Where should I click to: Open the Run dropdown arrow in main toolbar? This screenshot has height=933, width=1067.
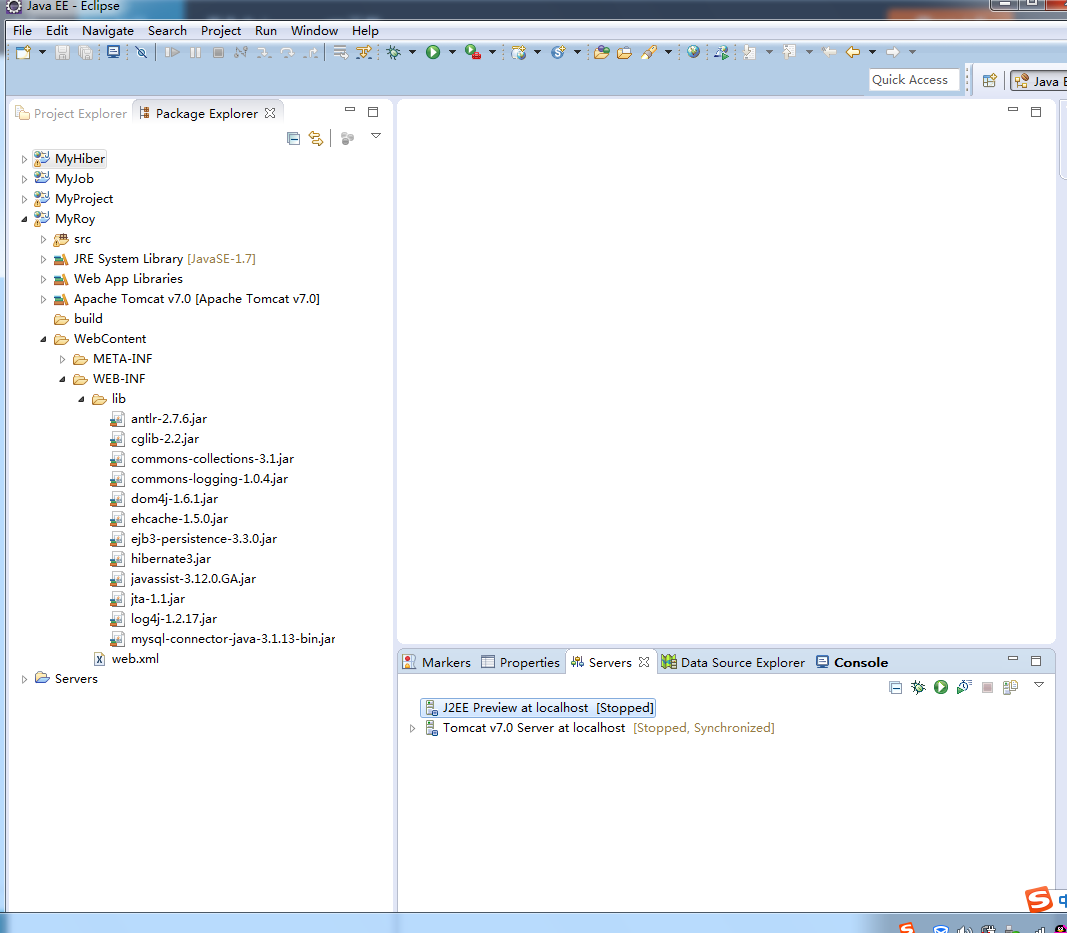coord(452,52)
